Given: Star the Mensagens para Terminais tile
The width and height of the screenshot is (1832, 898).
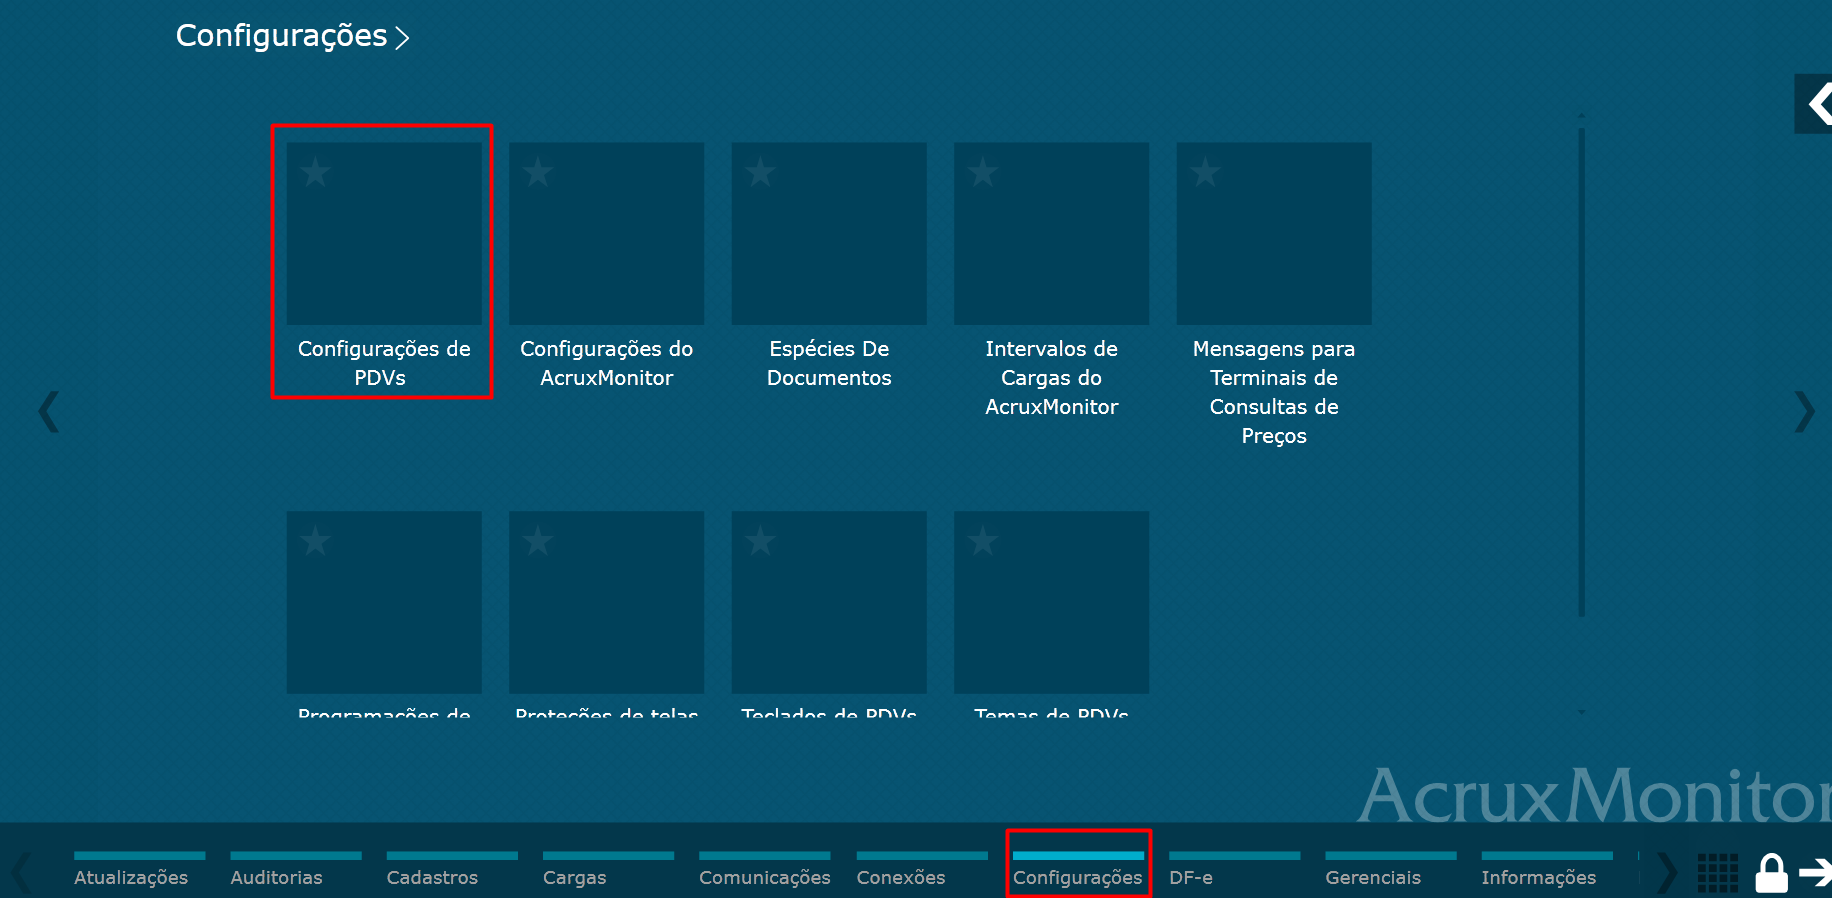Looking at the screenshot, I should (x=1205, y=172).
